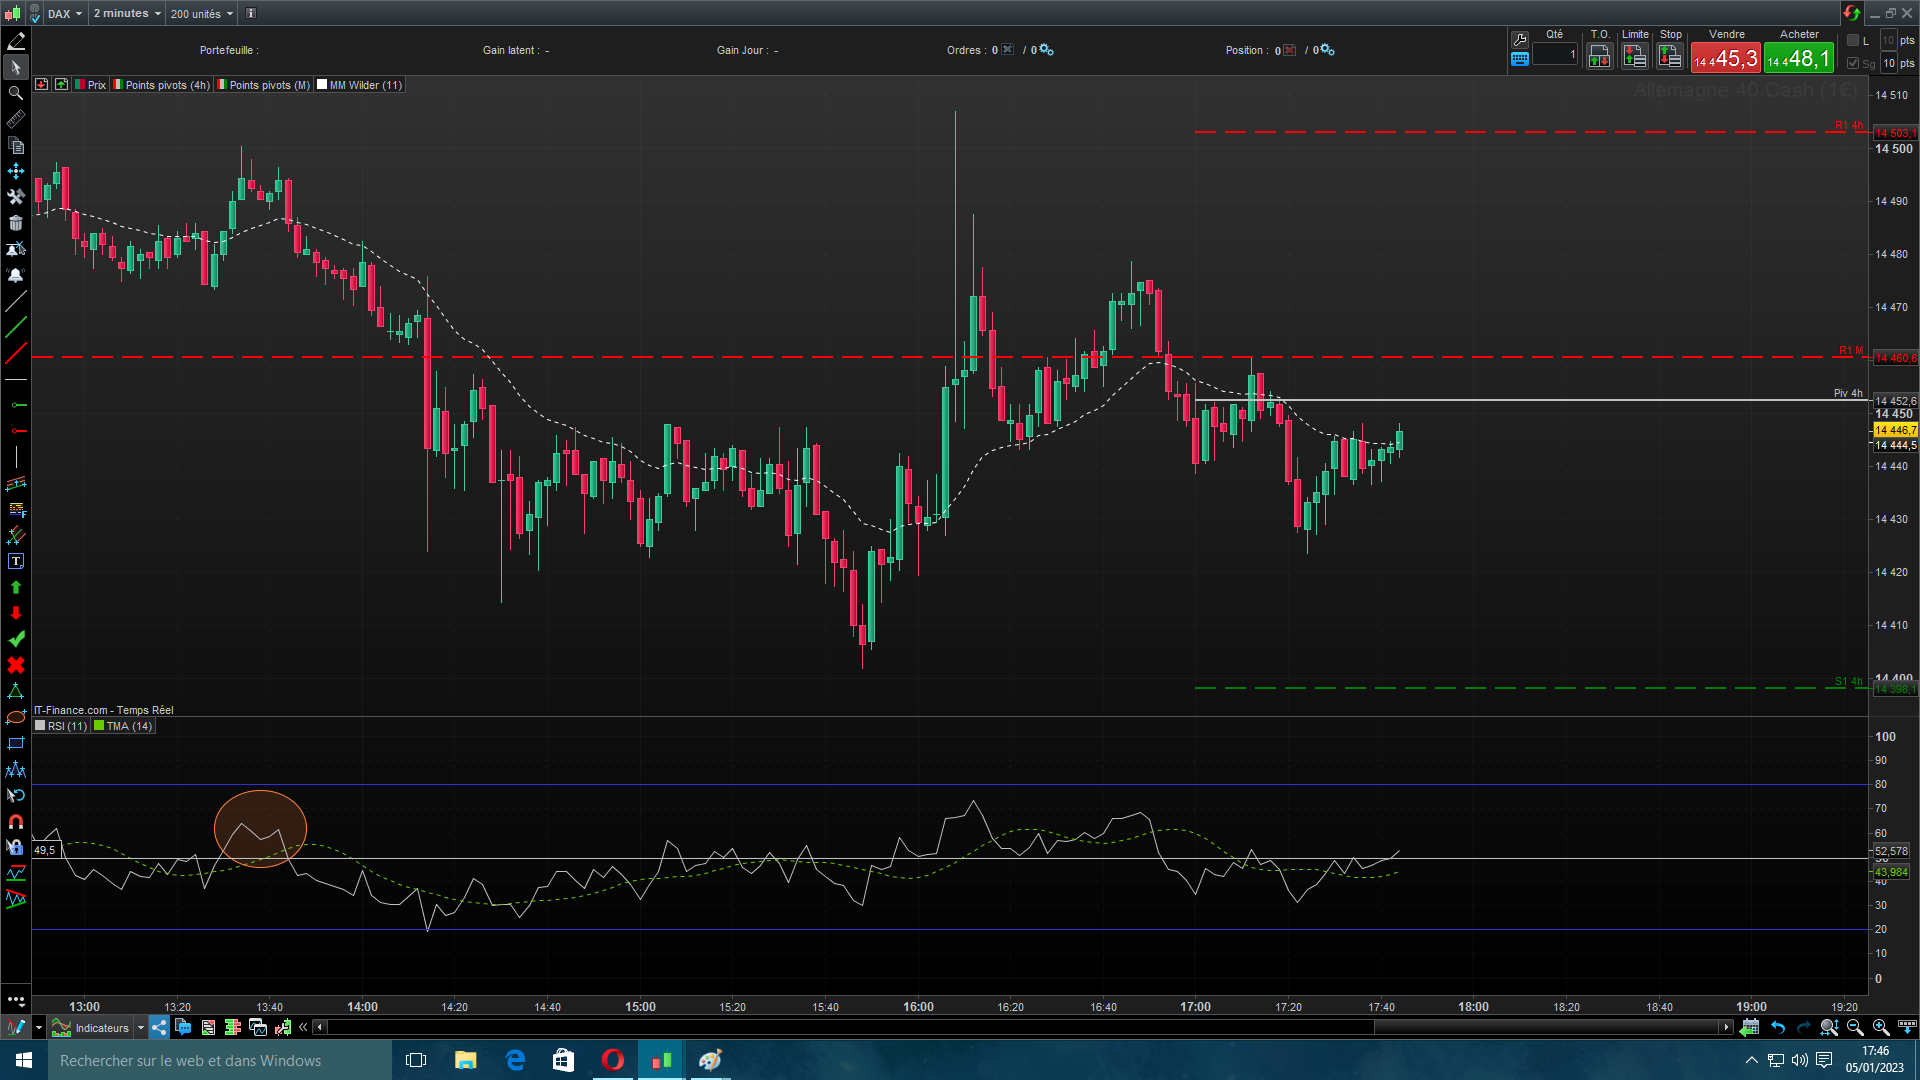Select the magnifier zoom tool in sidebar
The height and width of the screenshot is (1080, 1920).
point(16,93)
